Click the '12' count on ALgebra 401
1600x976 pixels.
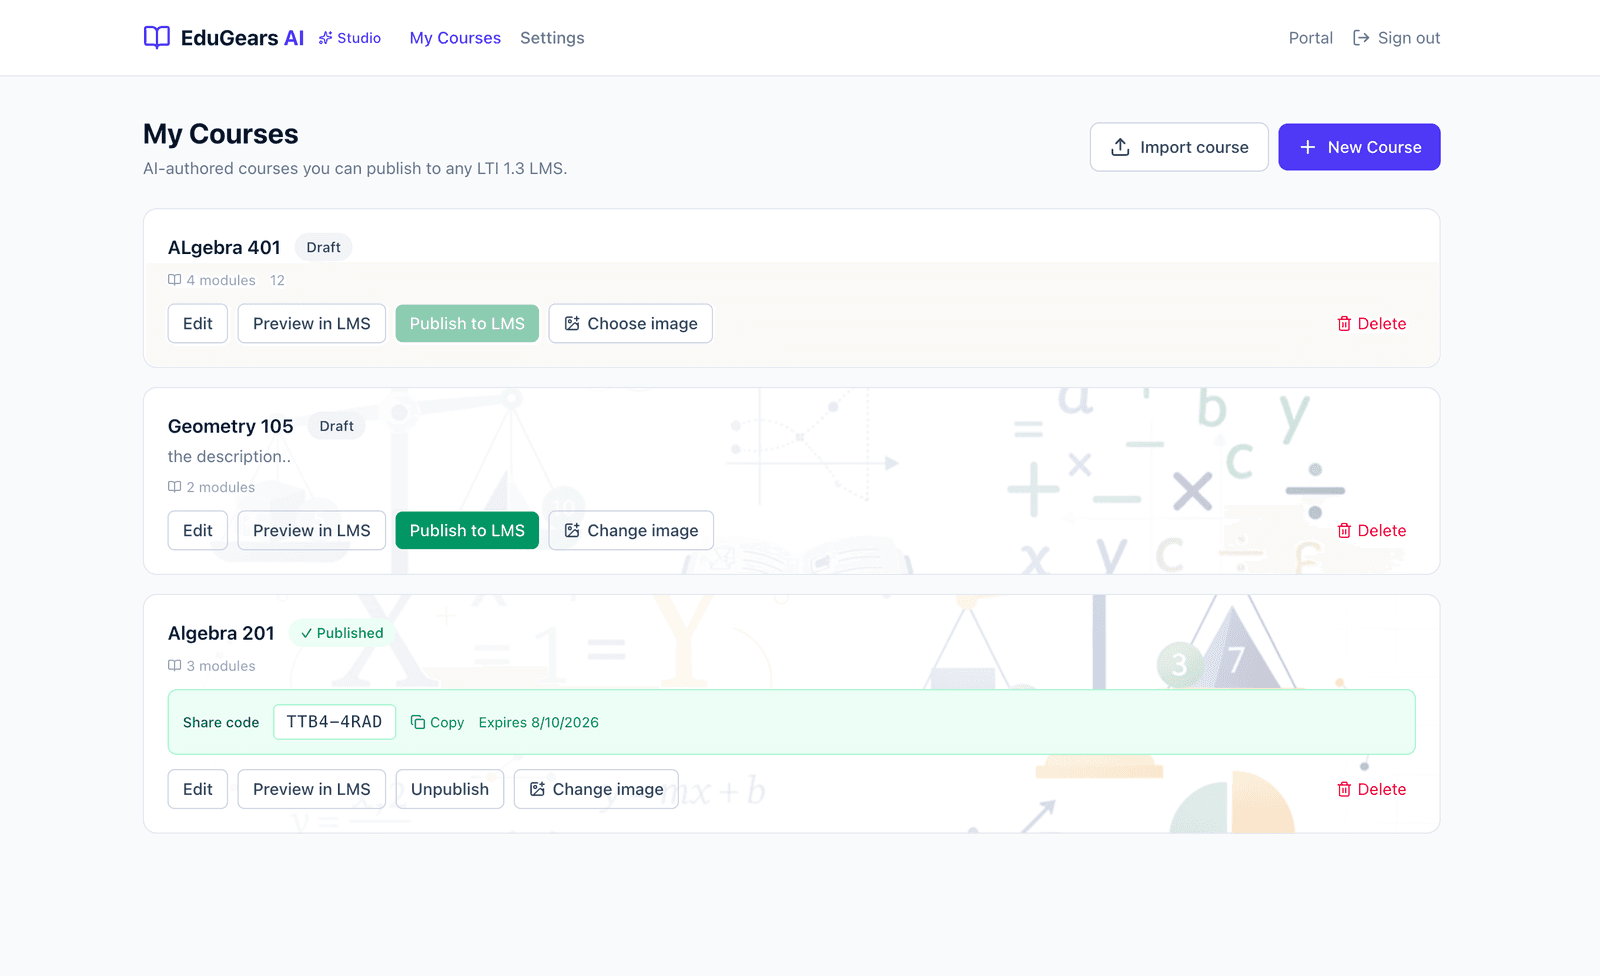277,281
